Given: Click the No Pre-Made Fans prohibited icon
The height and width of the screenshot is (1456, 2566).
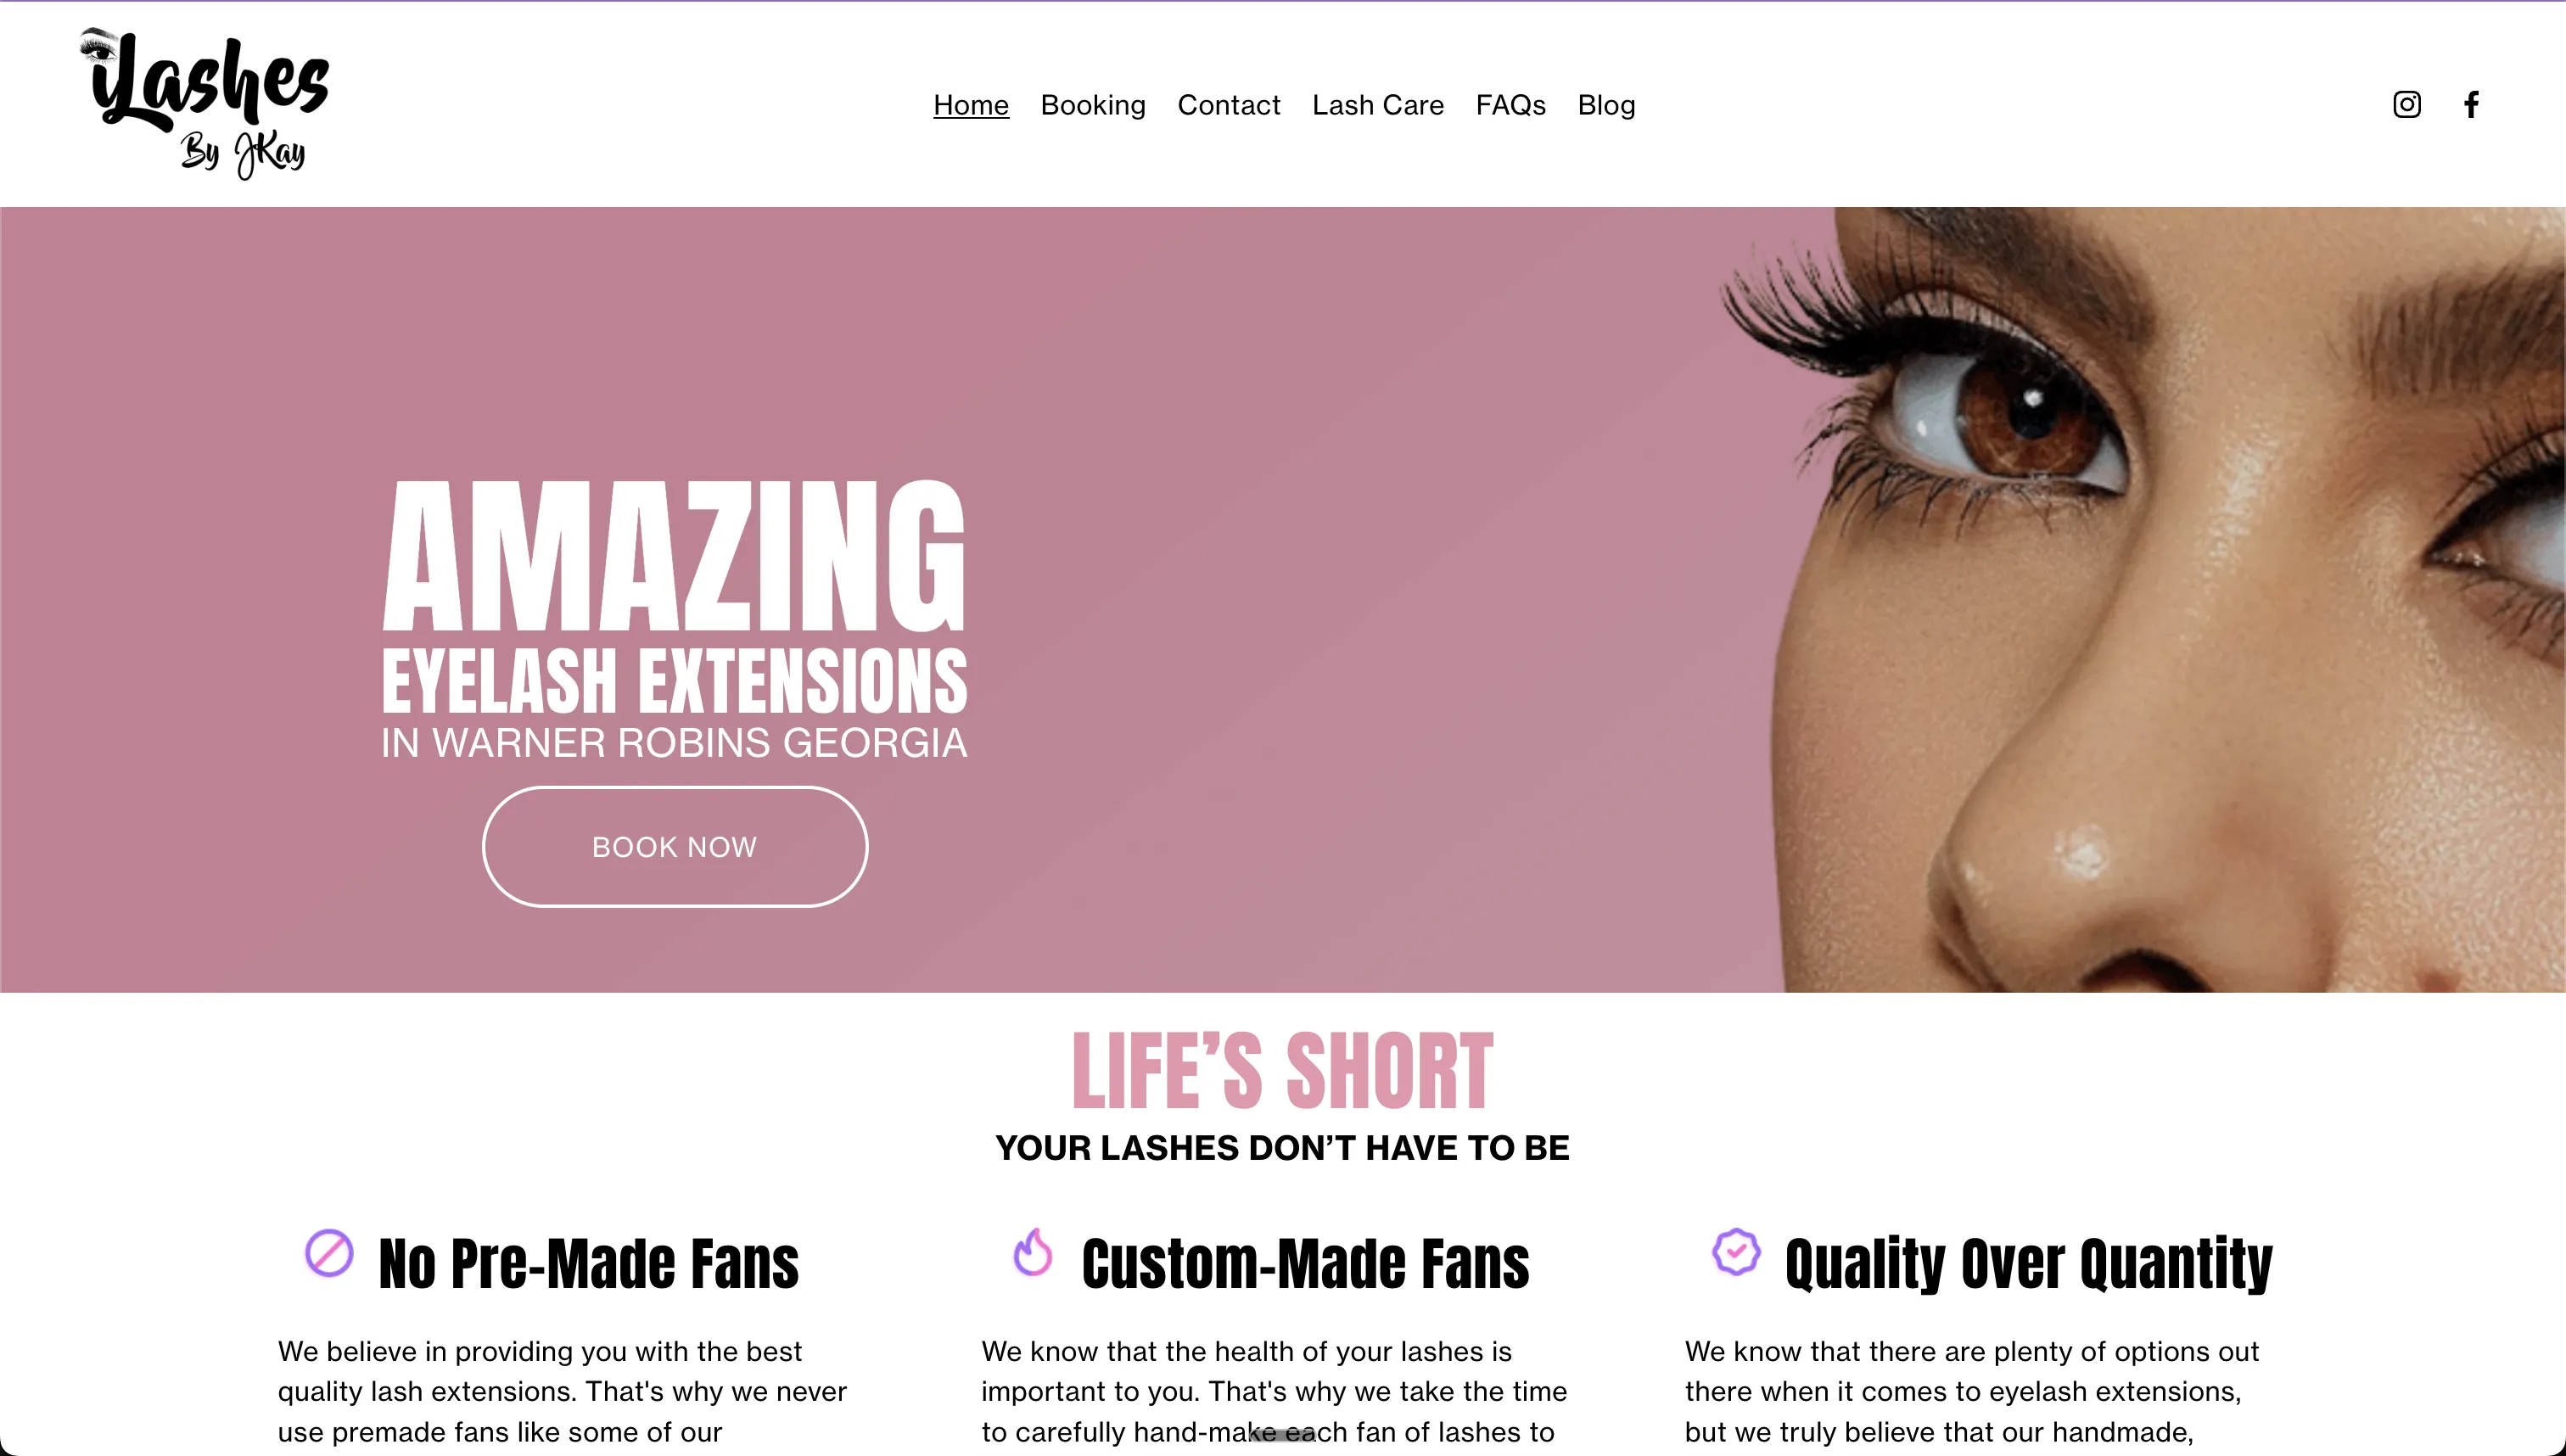Looking at the screenshot, I should (x=329, y=1253).
